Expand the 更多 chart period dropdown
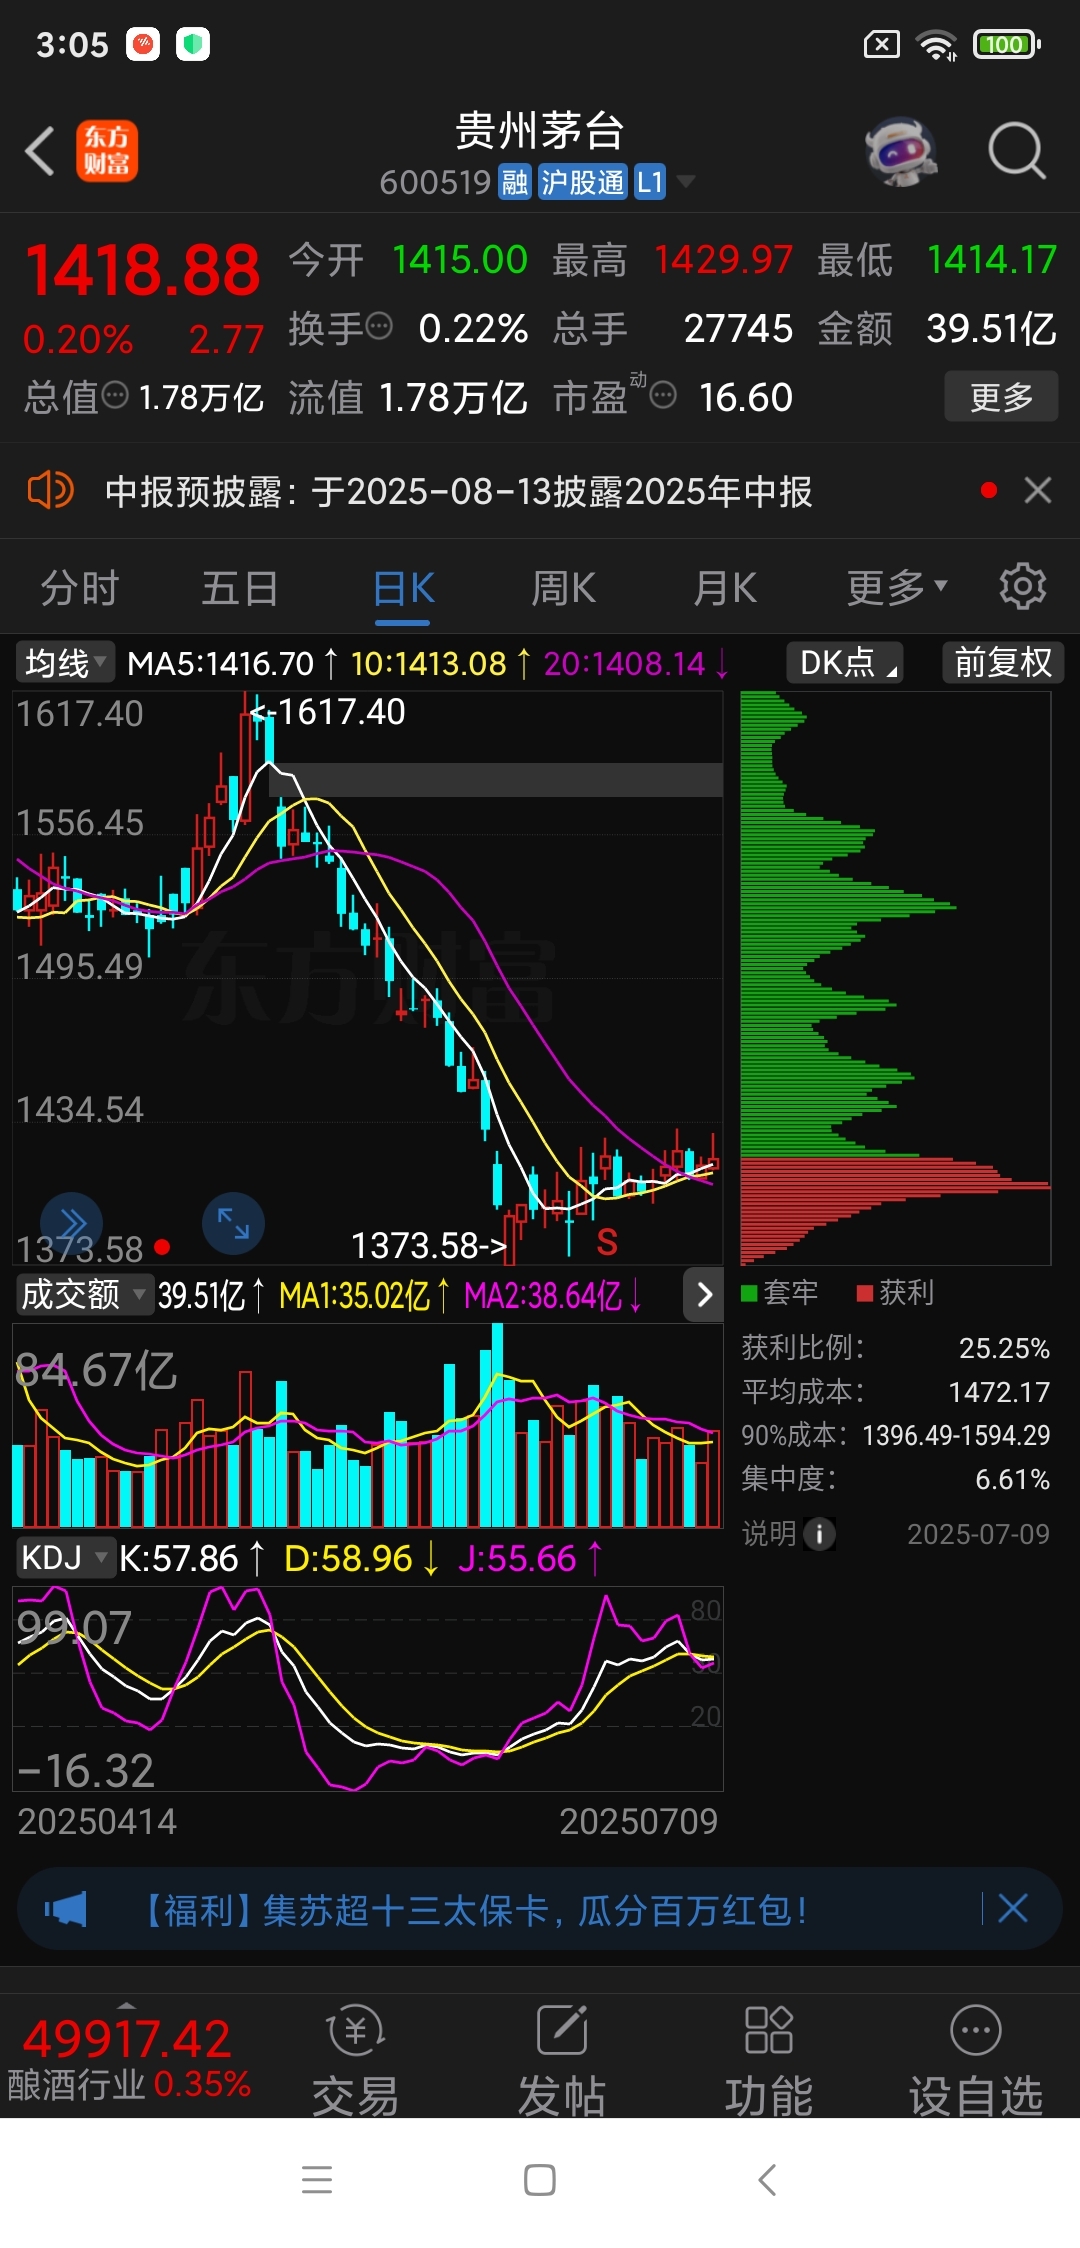Screen dimensions: 1080x2248 coord(896,588)
